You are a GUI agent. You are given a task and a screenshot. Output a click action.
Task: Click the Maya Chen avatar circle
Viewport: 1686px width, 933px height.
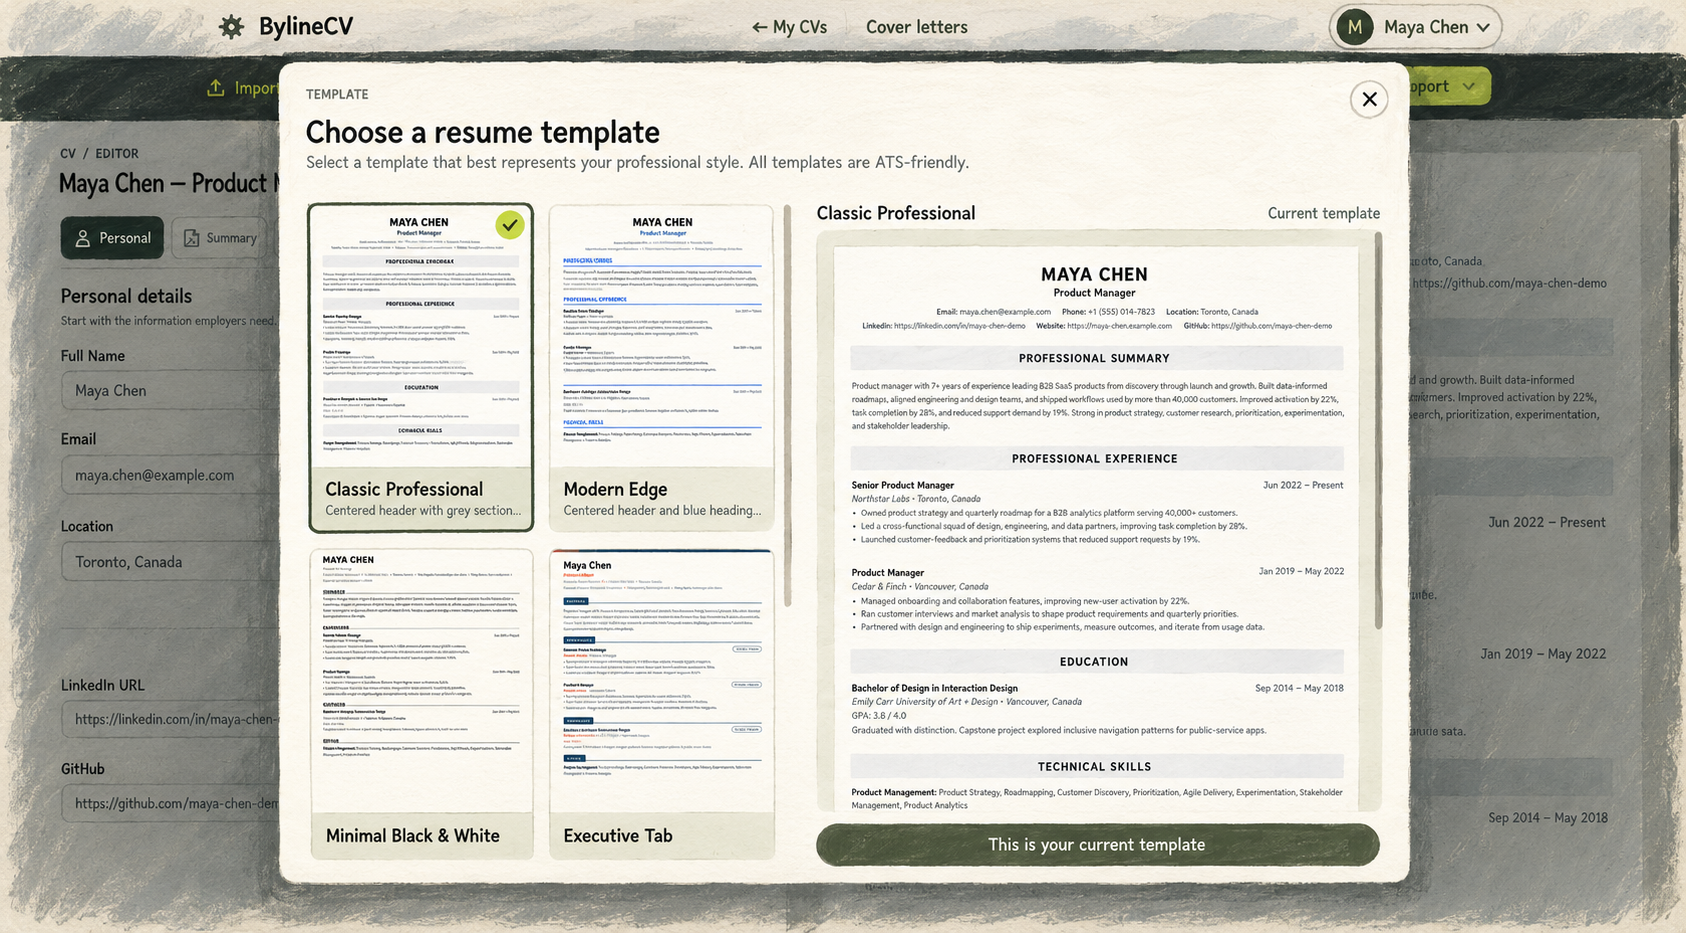(1355, 27)
